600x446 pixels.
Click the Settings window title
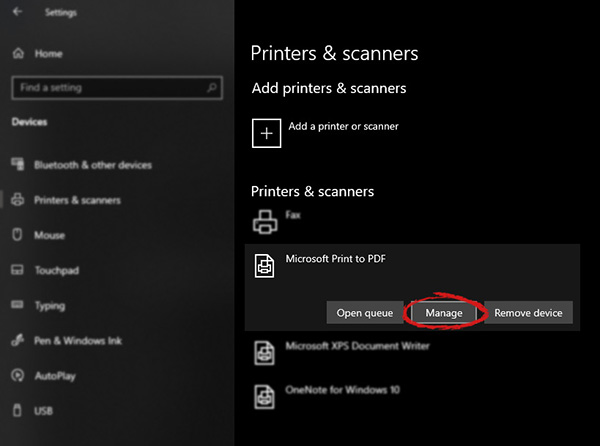pos(61,13)
